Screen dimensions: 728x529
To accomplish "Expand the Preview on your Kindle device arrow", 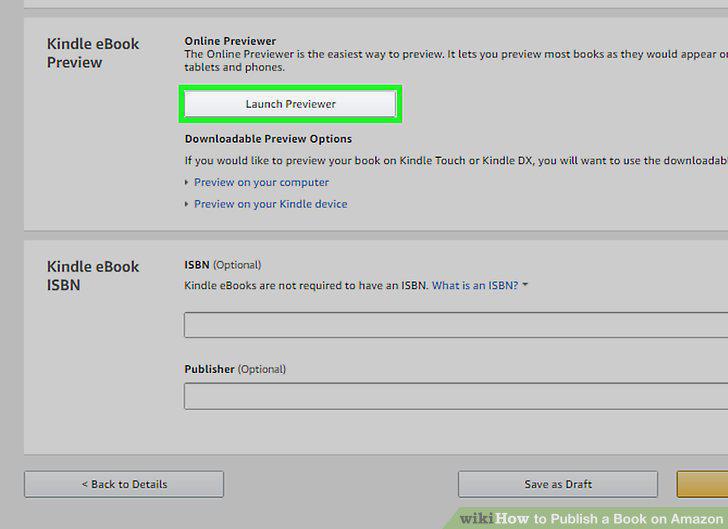I will point(187,204).
